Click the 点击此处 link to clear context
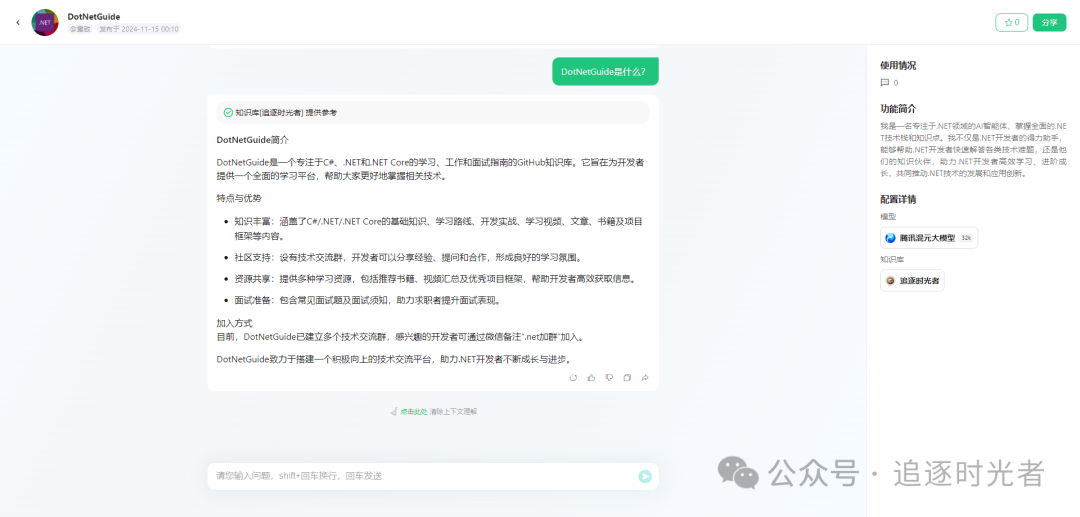Viewport: 1080px width, 517px height. (x=414, y=412)
